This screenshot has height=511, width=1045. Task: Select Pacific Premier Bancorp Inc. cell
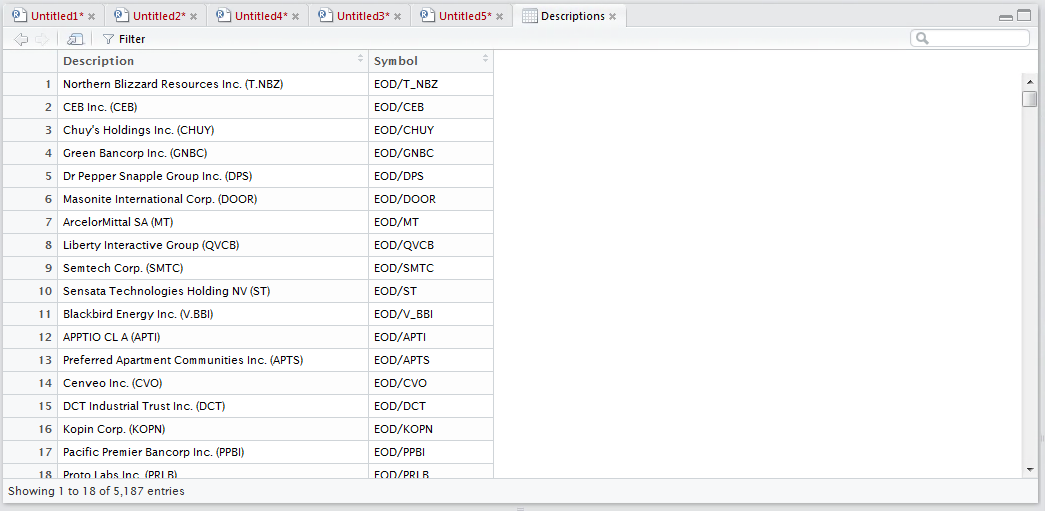(x=213, y=452)
